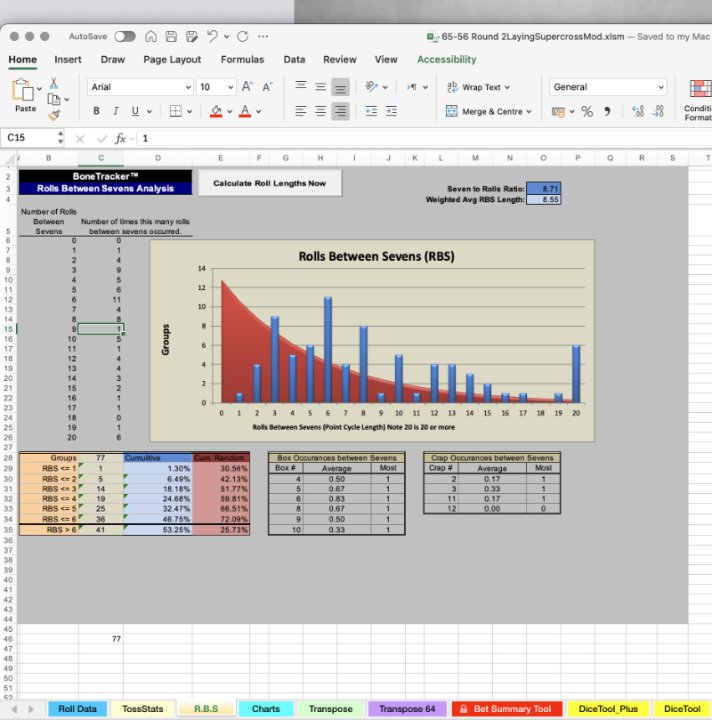Viewport: 712px width, 720px height.
Task: Undo the last action
Action: click(212, 36)
